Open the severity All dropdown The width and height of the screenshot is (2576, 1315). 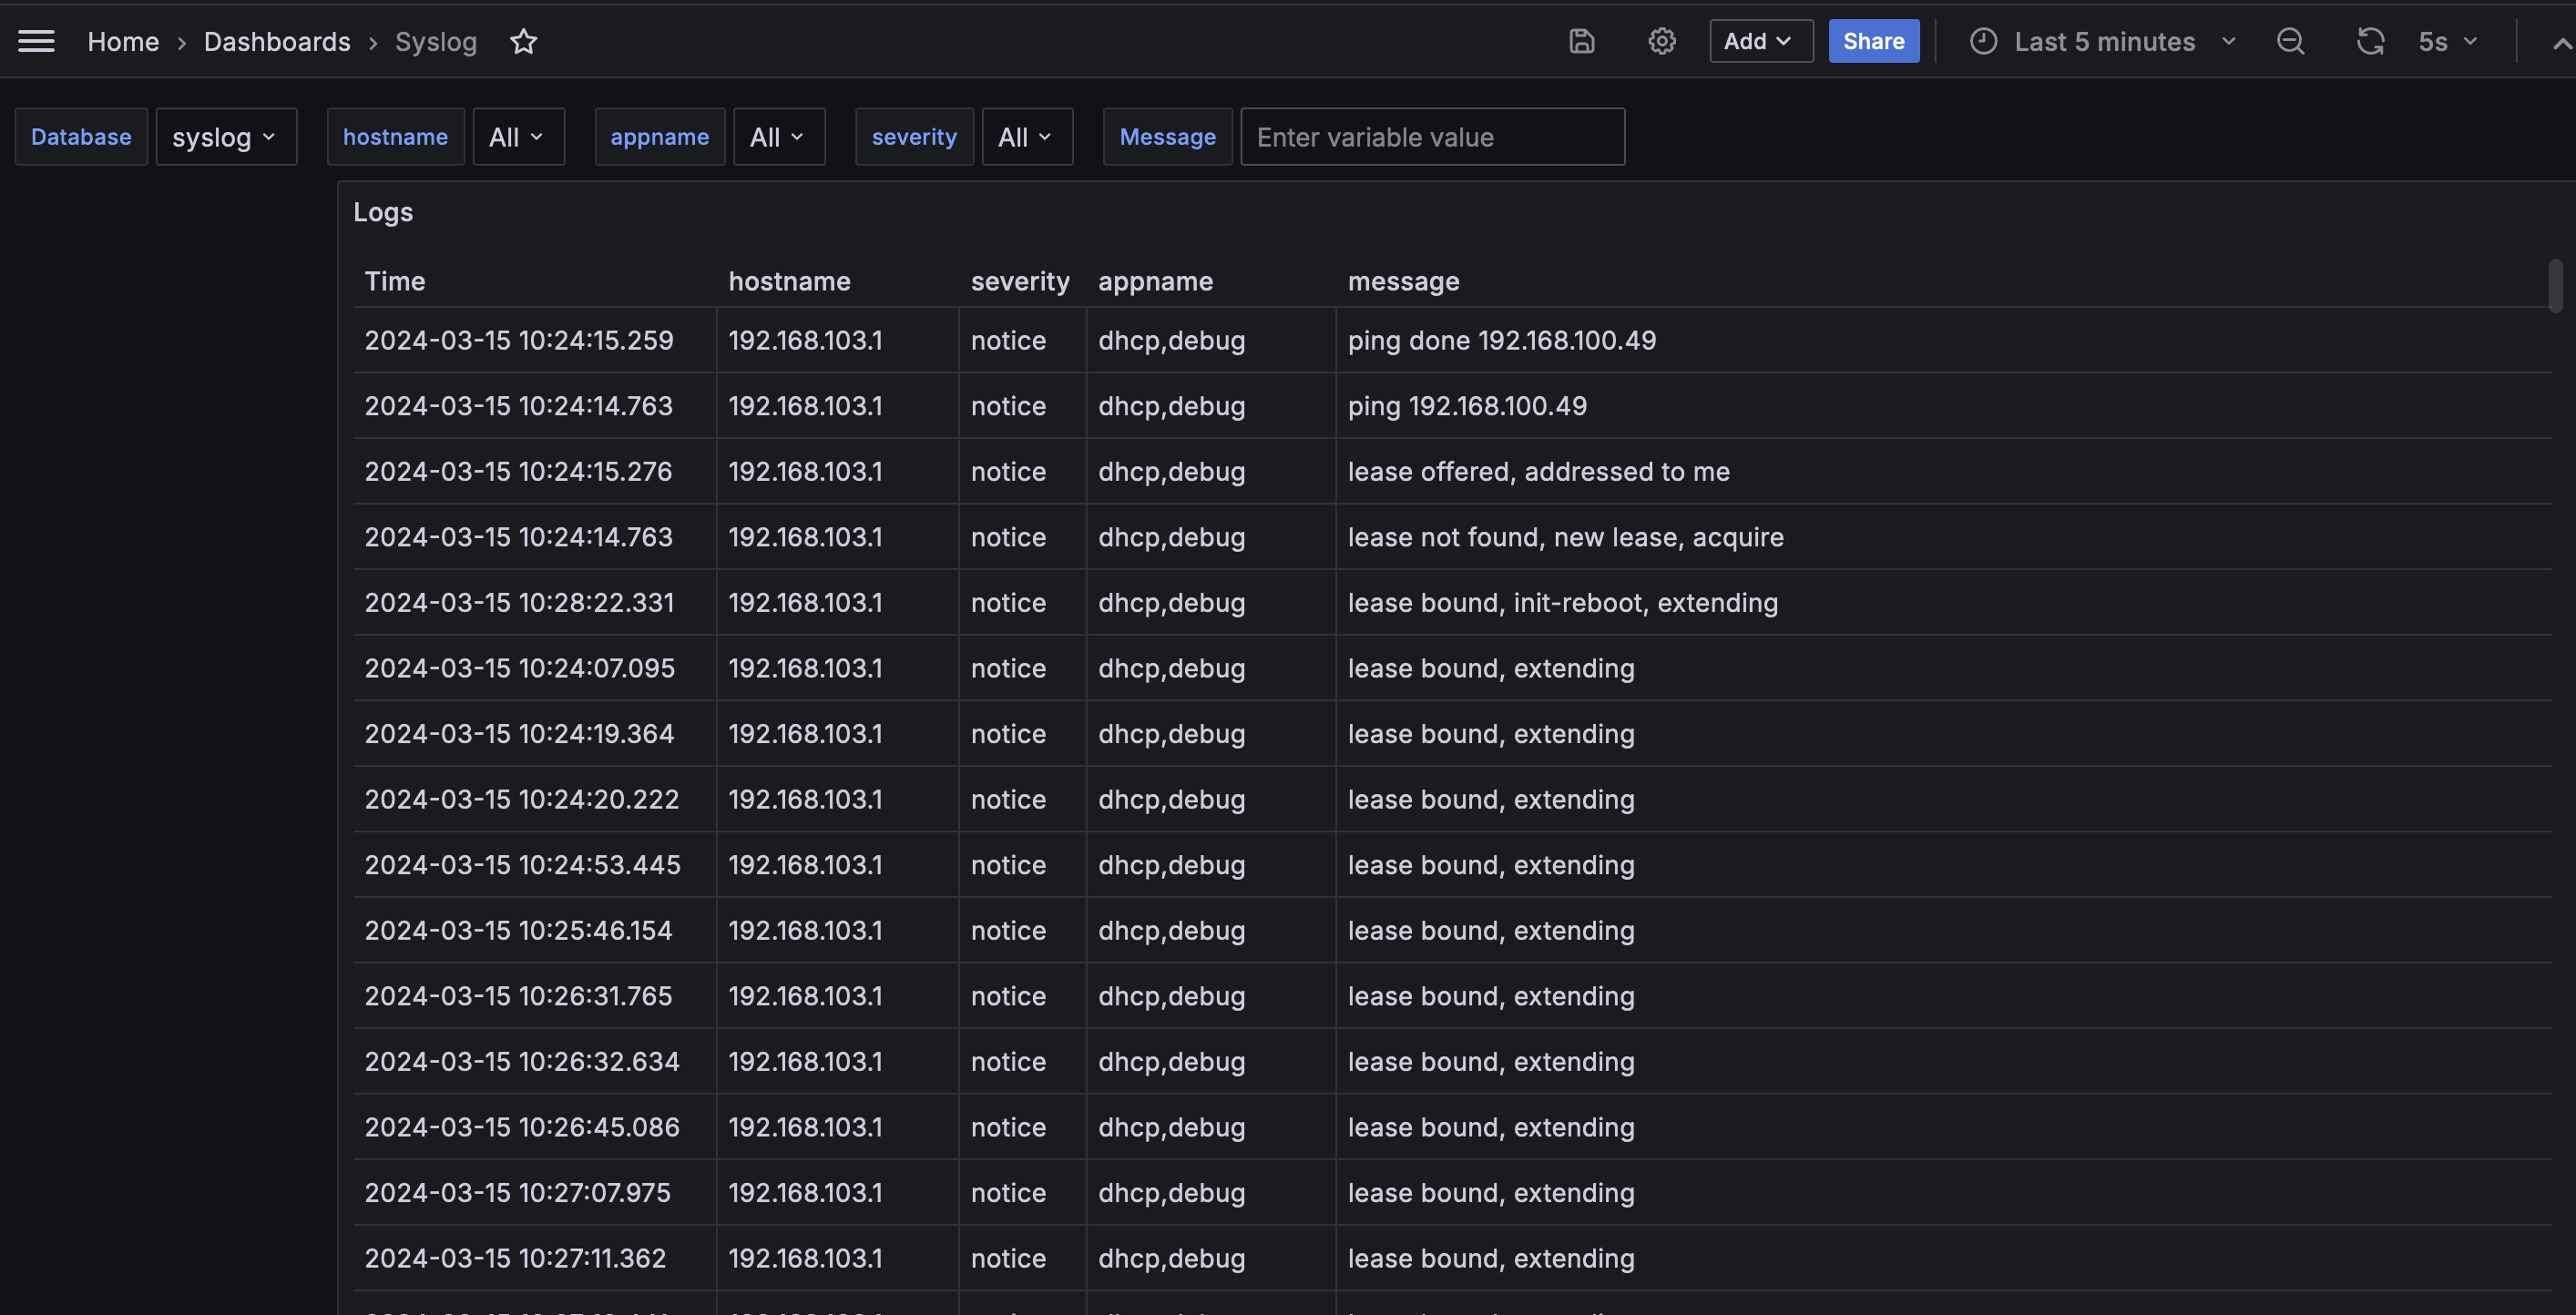[x=1026, y=137]
